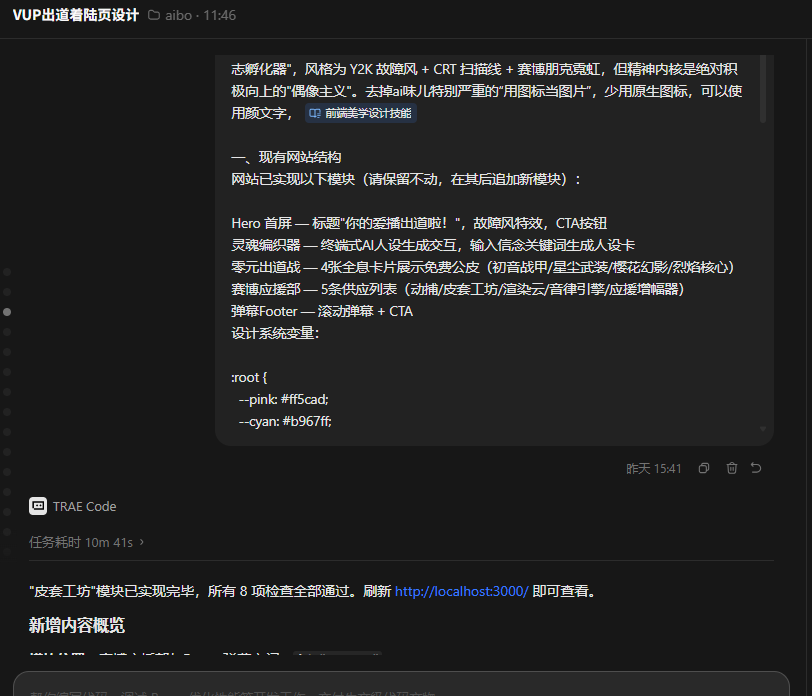Open the http://localhost:3000/ link
Viewport: 812px width, 696px height.
click(x=461, y=591)
